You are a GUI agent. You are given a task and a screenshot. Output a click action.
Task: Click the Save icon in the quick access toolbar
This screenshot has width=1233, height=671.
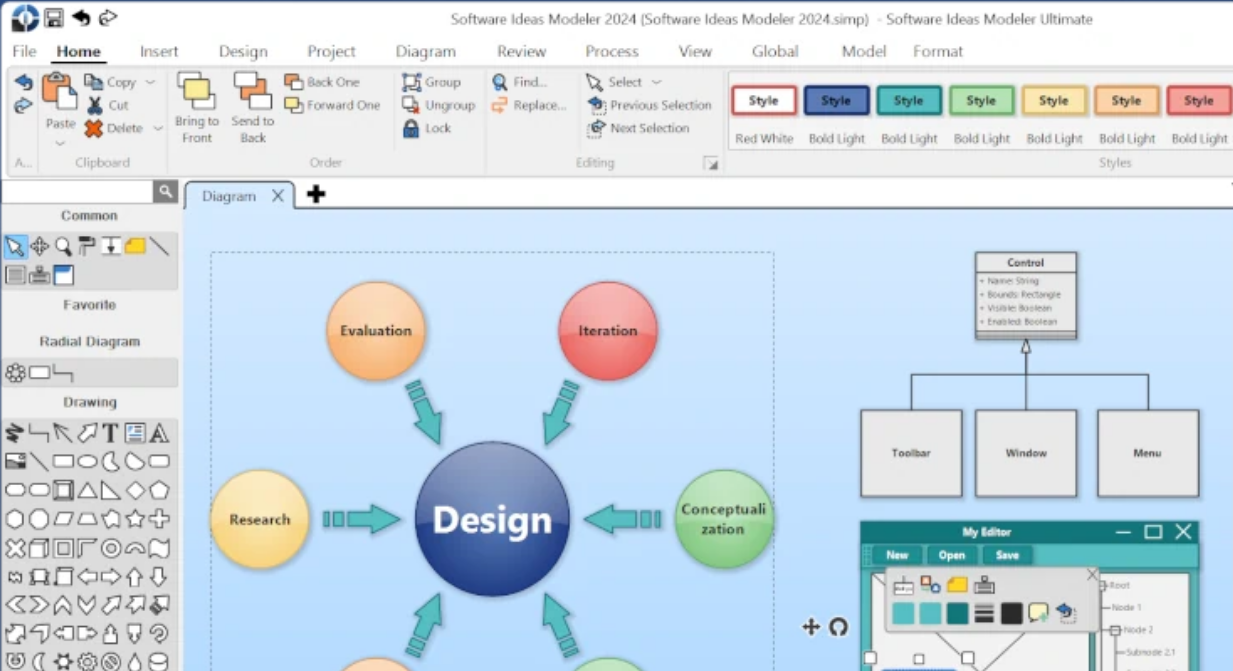[x=53, y=16]
